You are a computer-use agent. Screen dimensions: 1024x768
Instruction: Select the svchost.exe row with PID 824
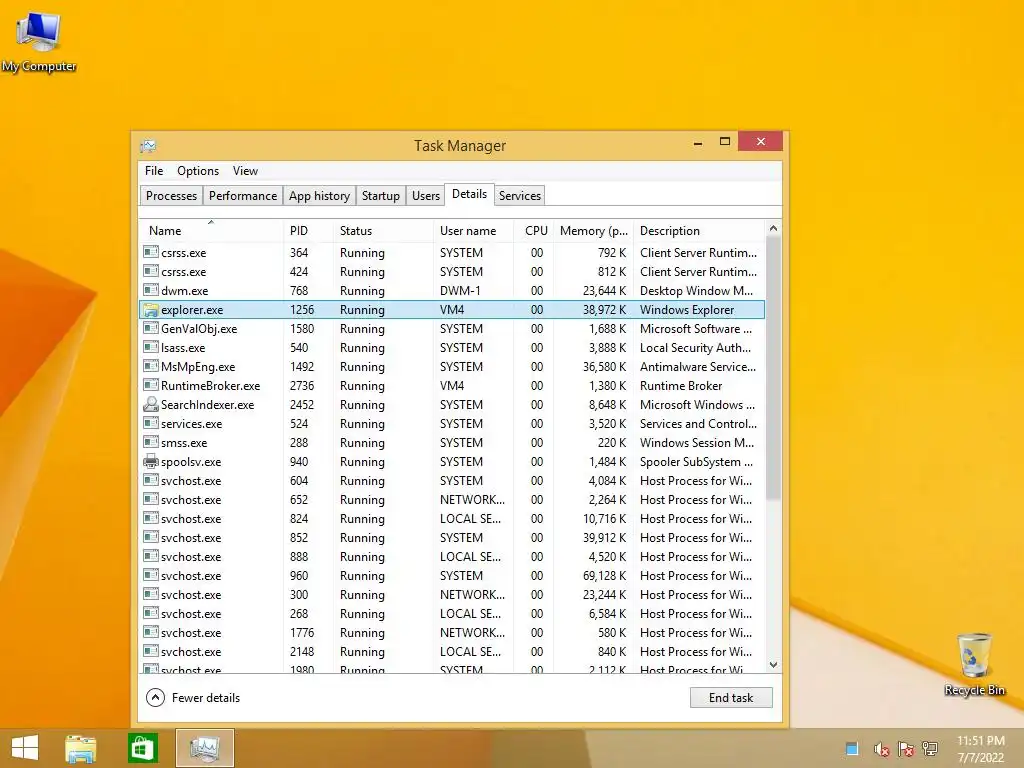(x=452, y=518)
